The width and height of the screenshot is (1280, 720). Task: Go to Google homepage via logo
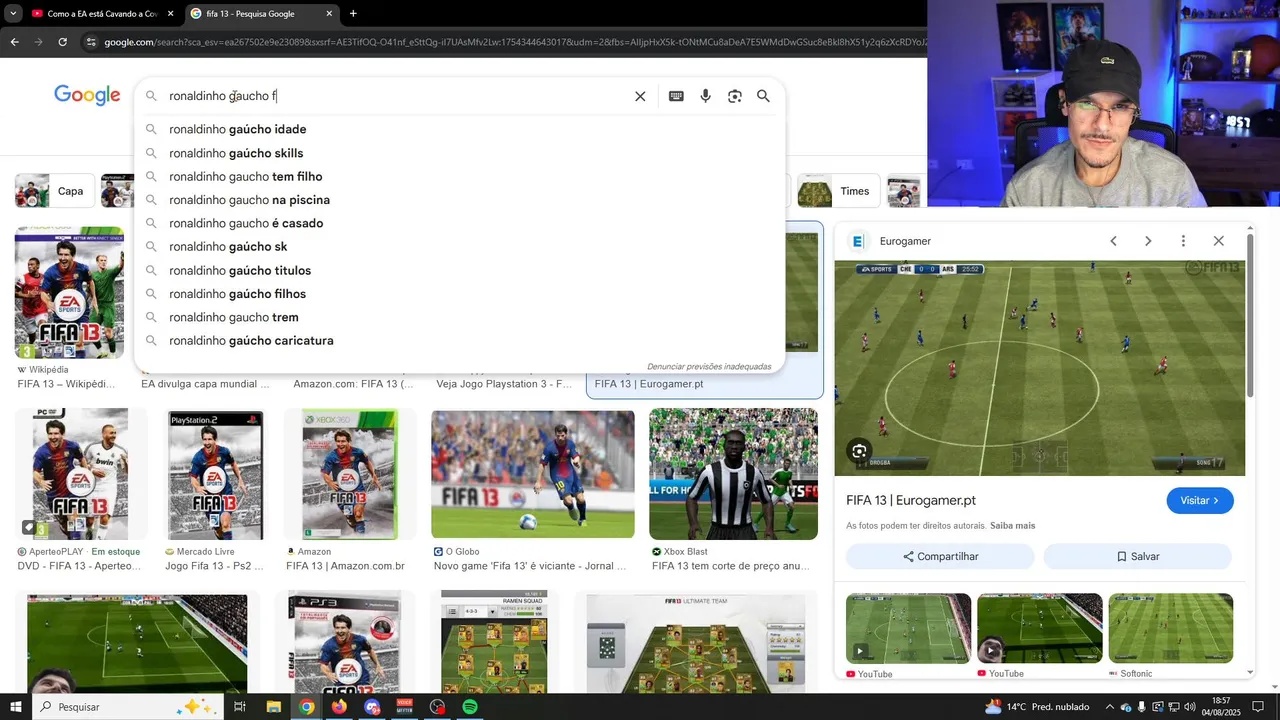tap(87, 95)
